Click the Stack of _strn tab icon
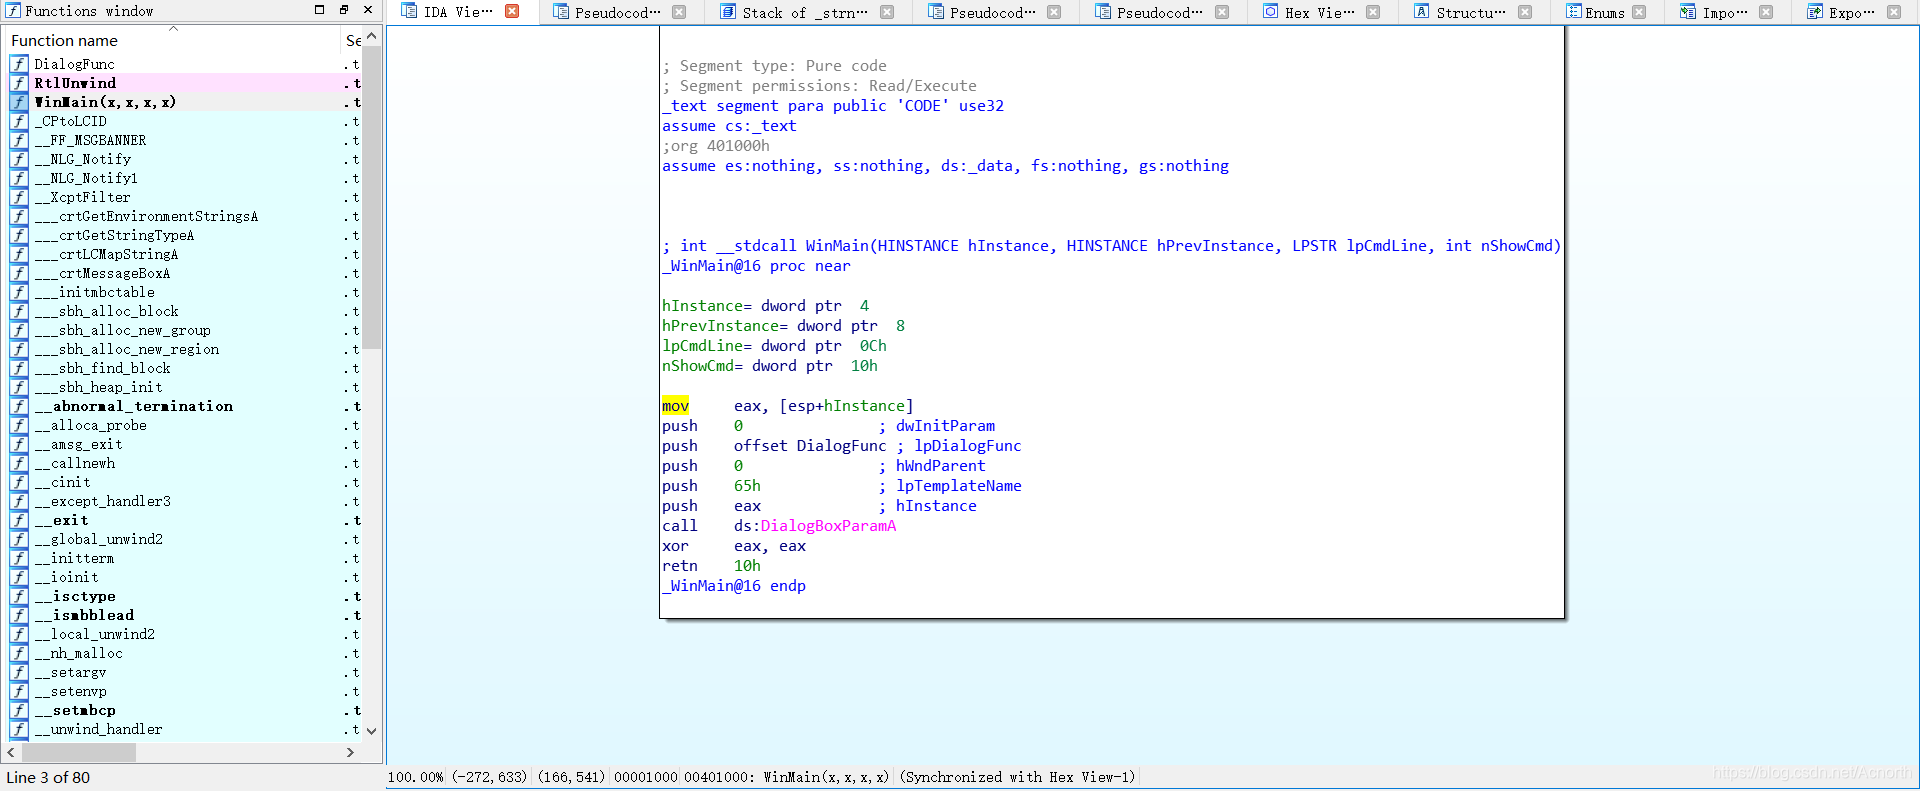This screenshot has height=791, width=1921. (727, 12)
